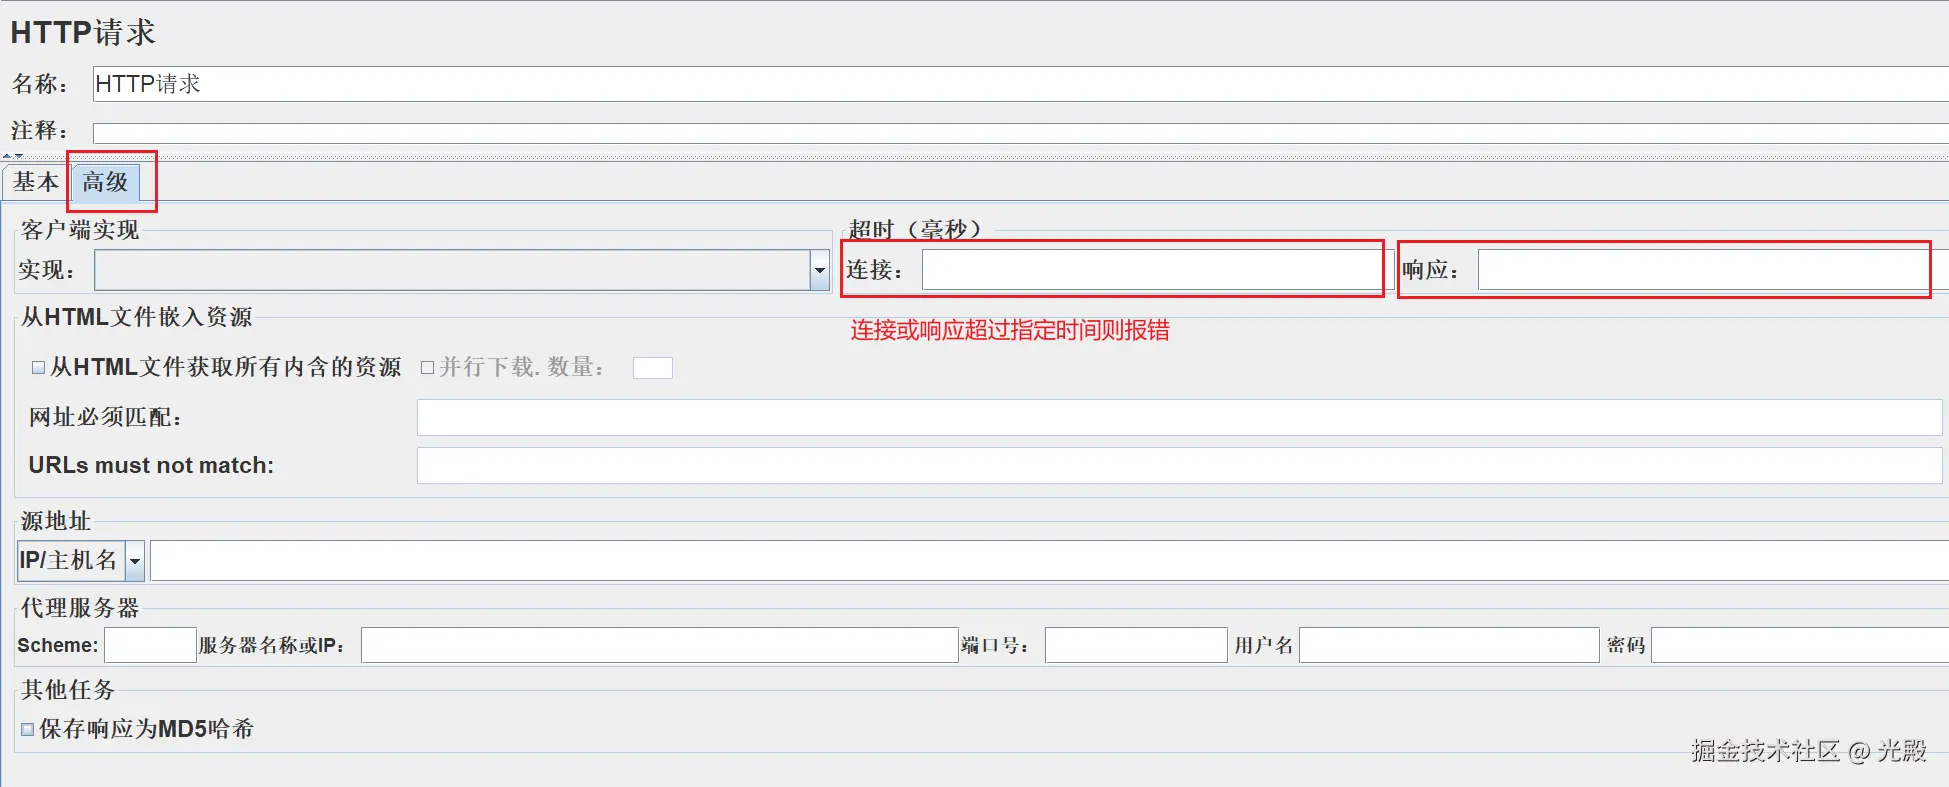
Task: Click the 端口号 port input field
Action: tap(1136, 645)
